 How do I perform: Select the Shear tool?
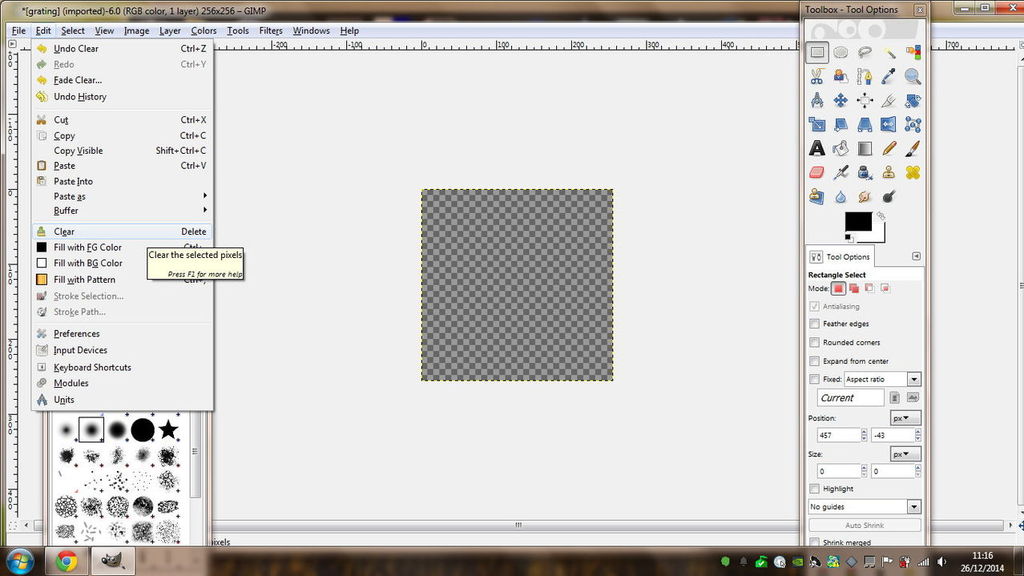pyautogui.click(x=840, y=125)
